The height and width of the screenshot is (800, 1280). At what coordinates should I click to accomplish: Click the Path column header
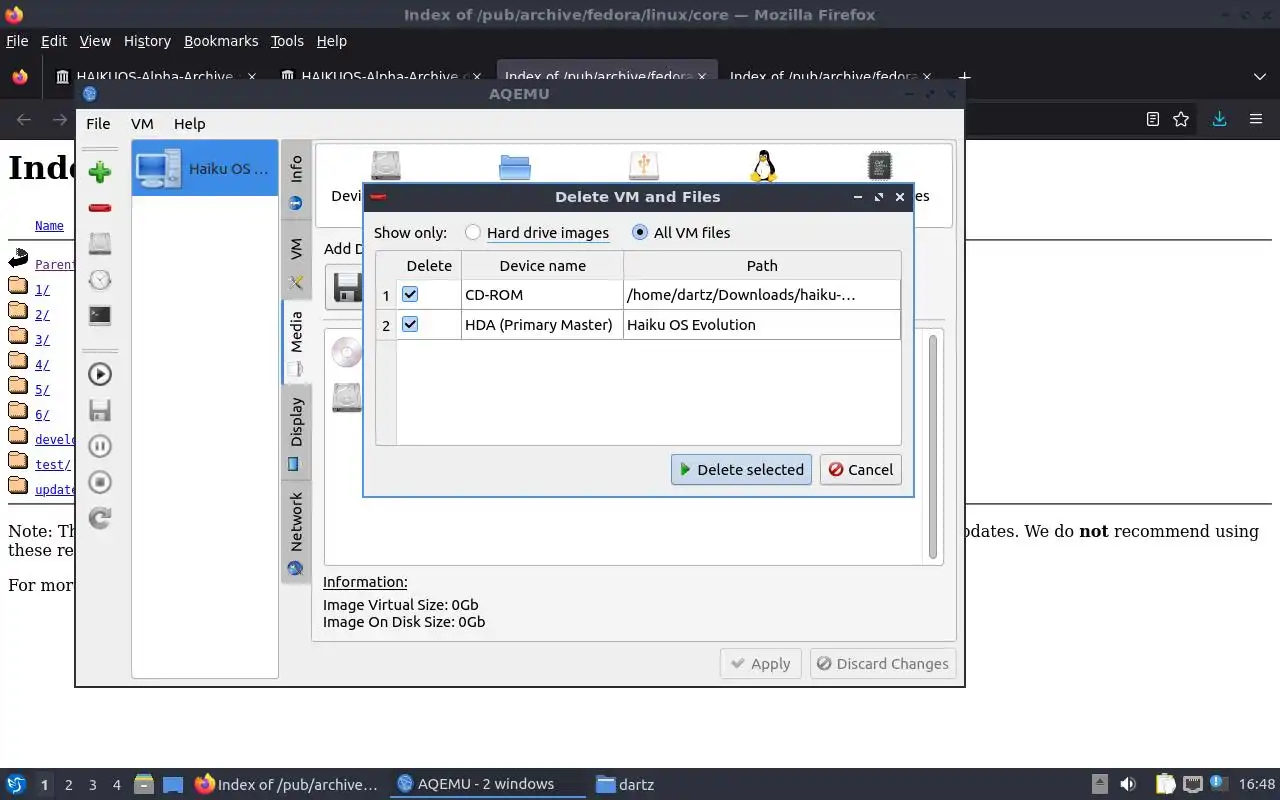(762, 265)
